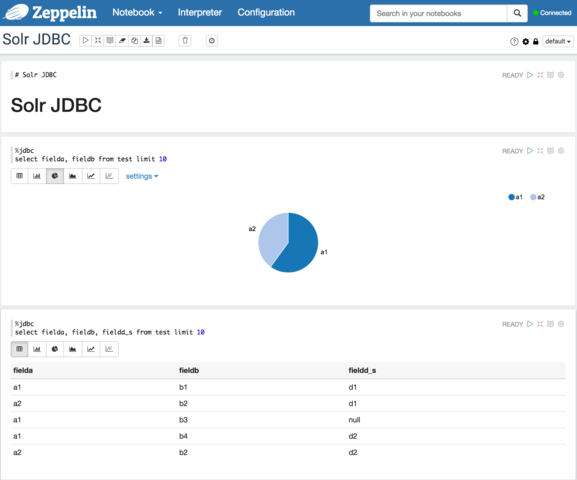
Task: Switch table paragraph to scatter chart
Action: coord(109,349)
